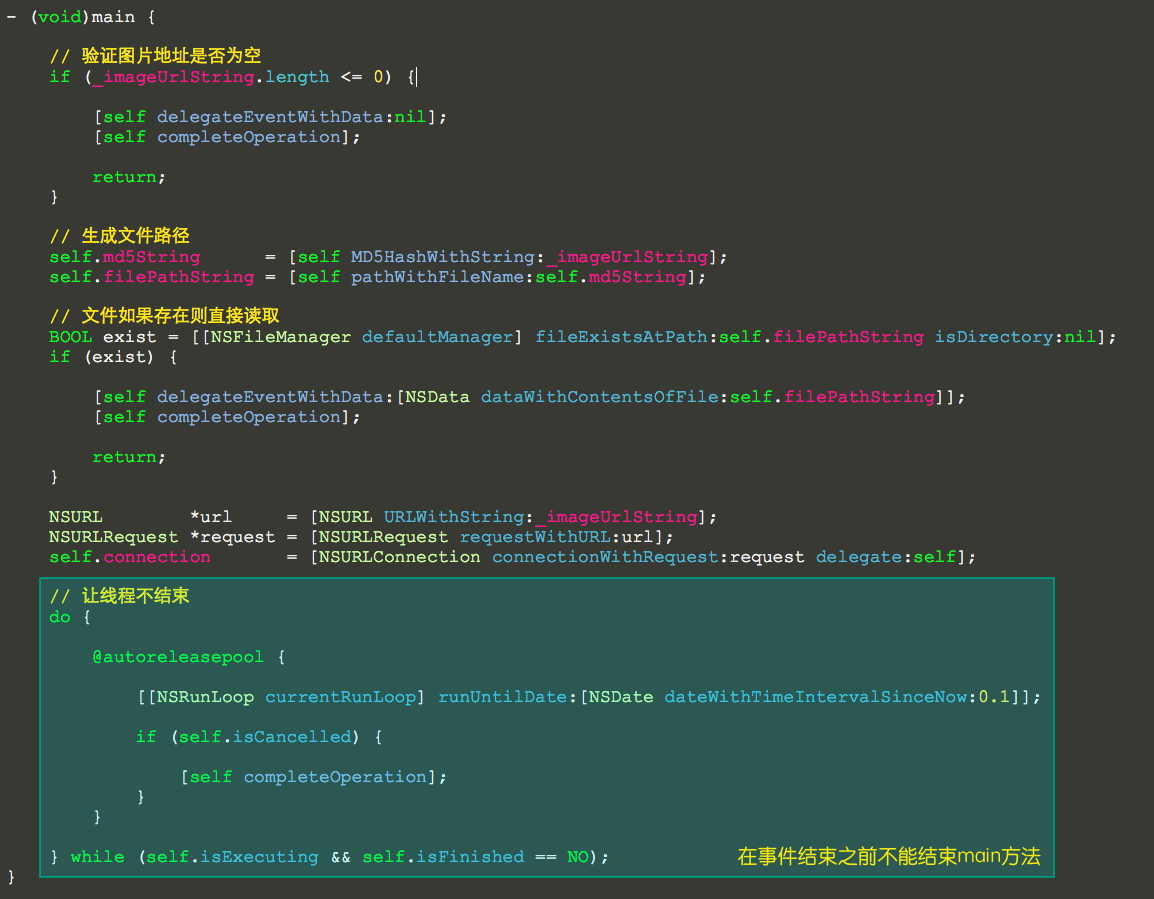Click "self.isCancelled" condition
The width and height of the screenshot is (1154, 899).
point(265,736)
